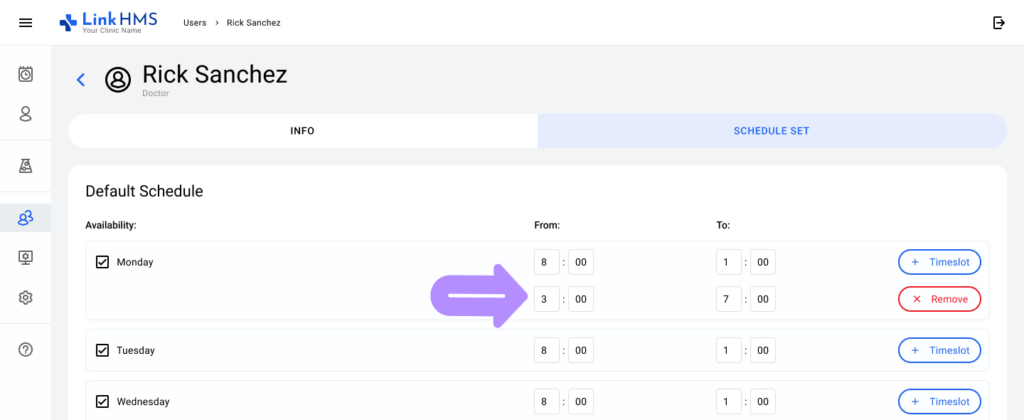Click the logout icon
The height and width of the screenshot is (420, 1024).
(999, 23)
